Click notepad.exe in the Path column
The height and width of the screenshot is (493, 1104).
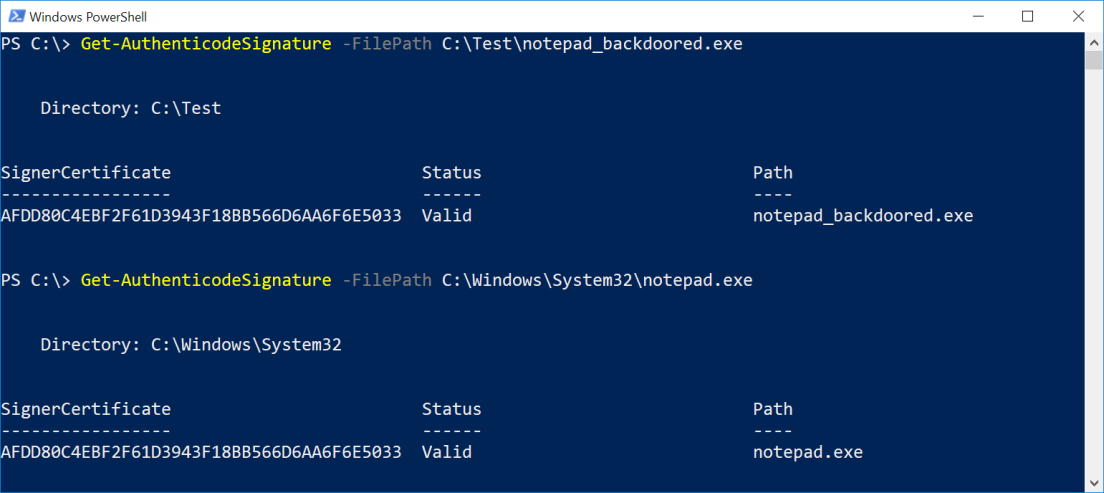(x=807, y=452)
